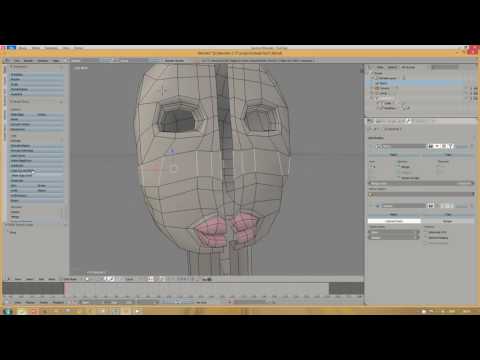
Task: Click the Mirror Object field
Action: coord(421,194)
